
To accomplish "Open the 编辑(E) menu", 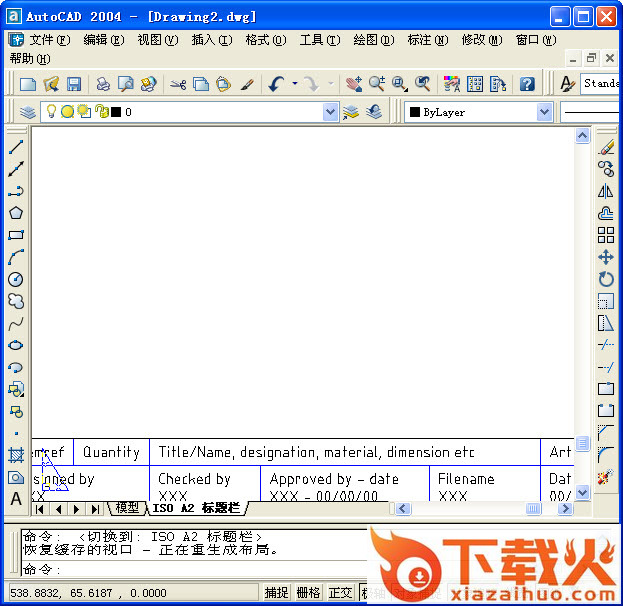I will pos(104,40).
